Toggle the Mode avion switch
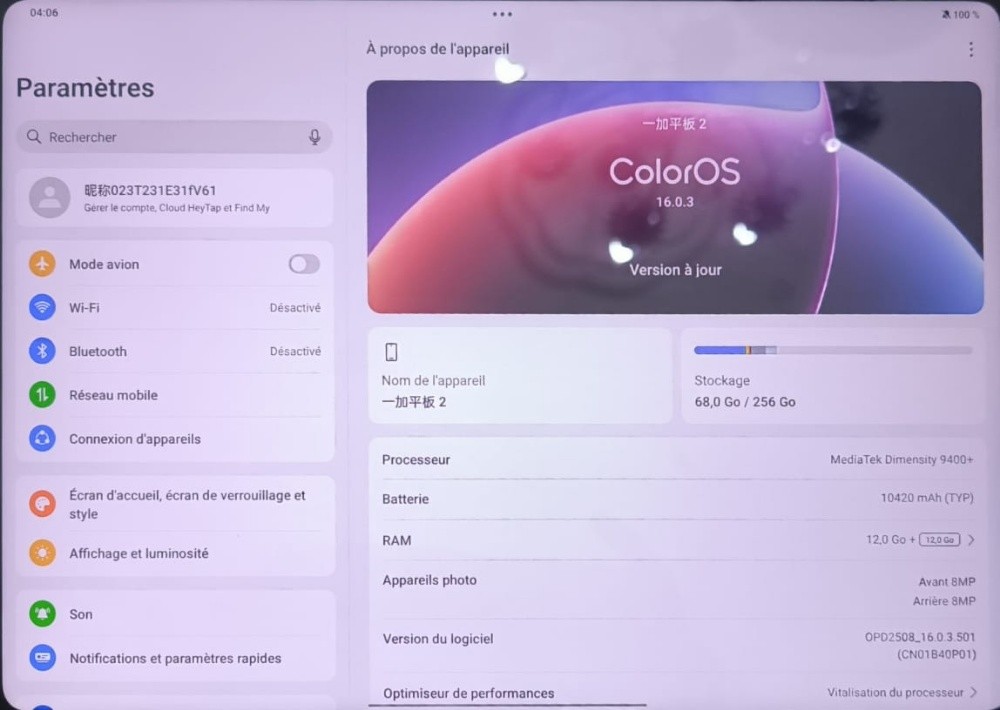Viewport: 1000px width, 710px height. (304, 264)
